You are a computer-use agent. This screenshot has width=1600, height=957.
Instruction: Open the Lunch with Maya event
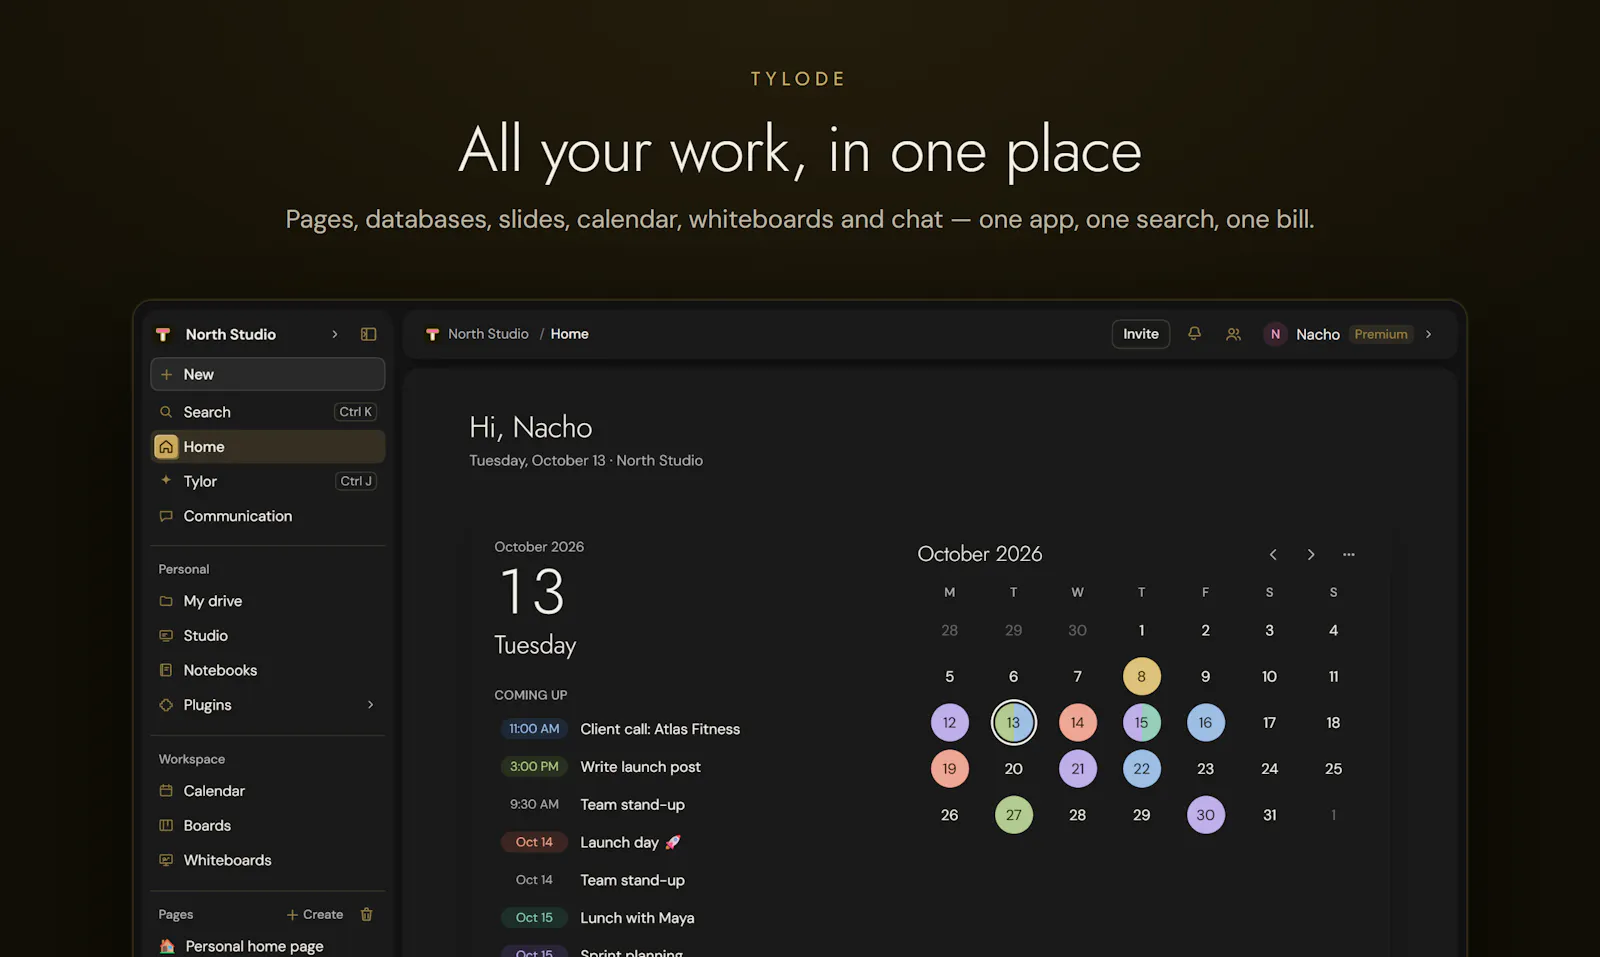(x=637, y=918)
